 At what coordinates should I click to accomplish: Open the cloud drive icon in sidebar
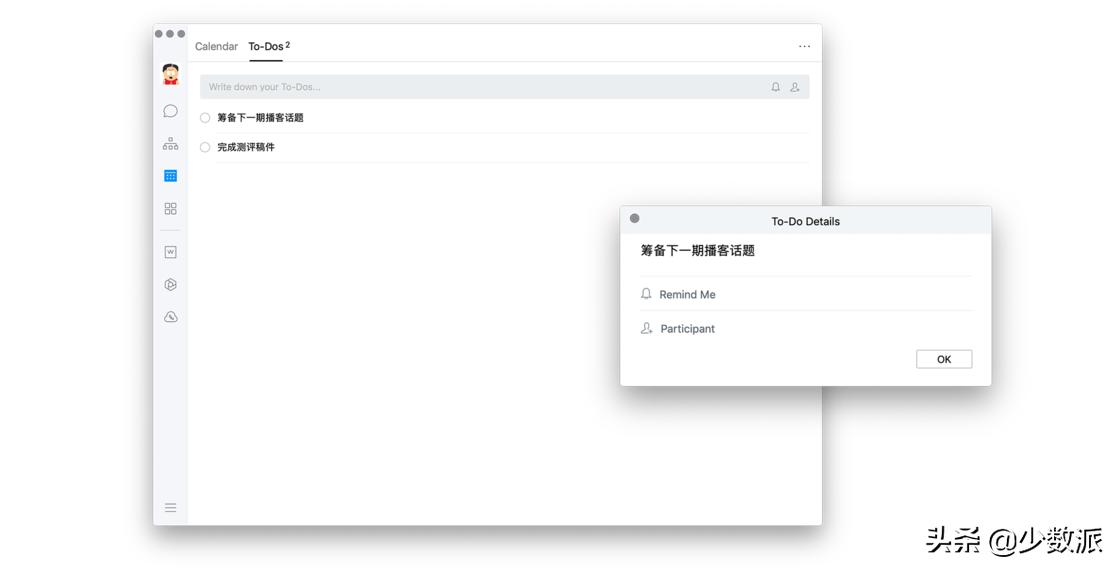pos(170,317)
